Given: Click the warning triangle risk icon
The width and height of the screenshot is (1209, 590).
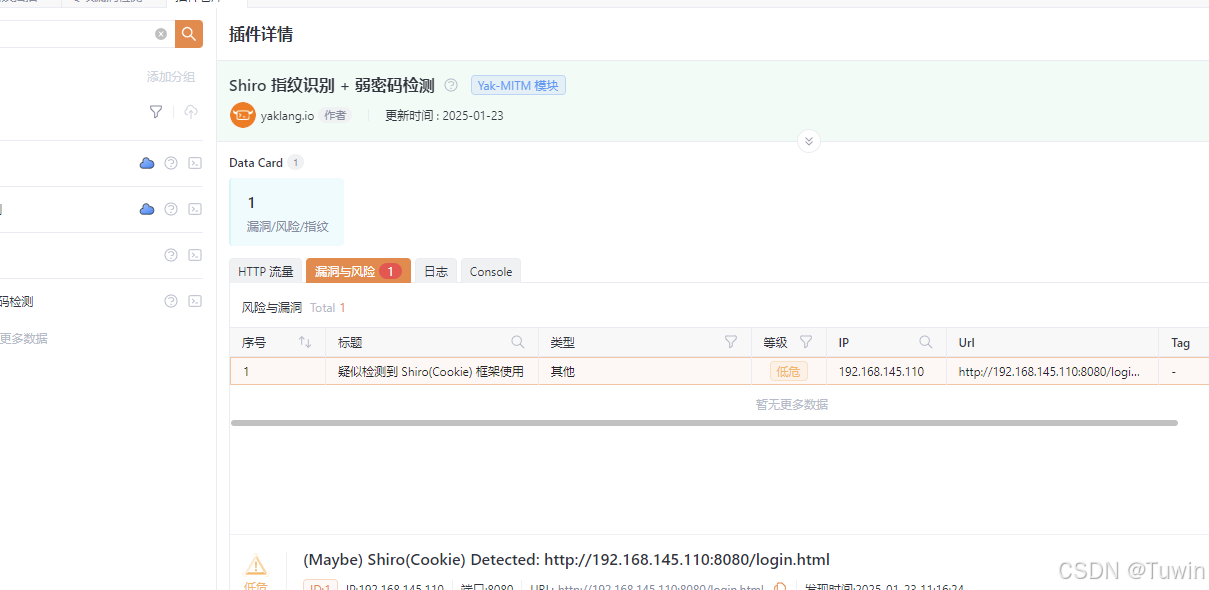Looking at the screenshot, I should 256,565.
